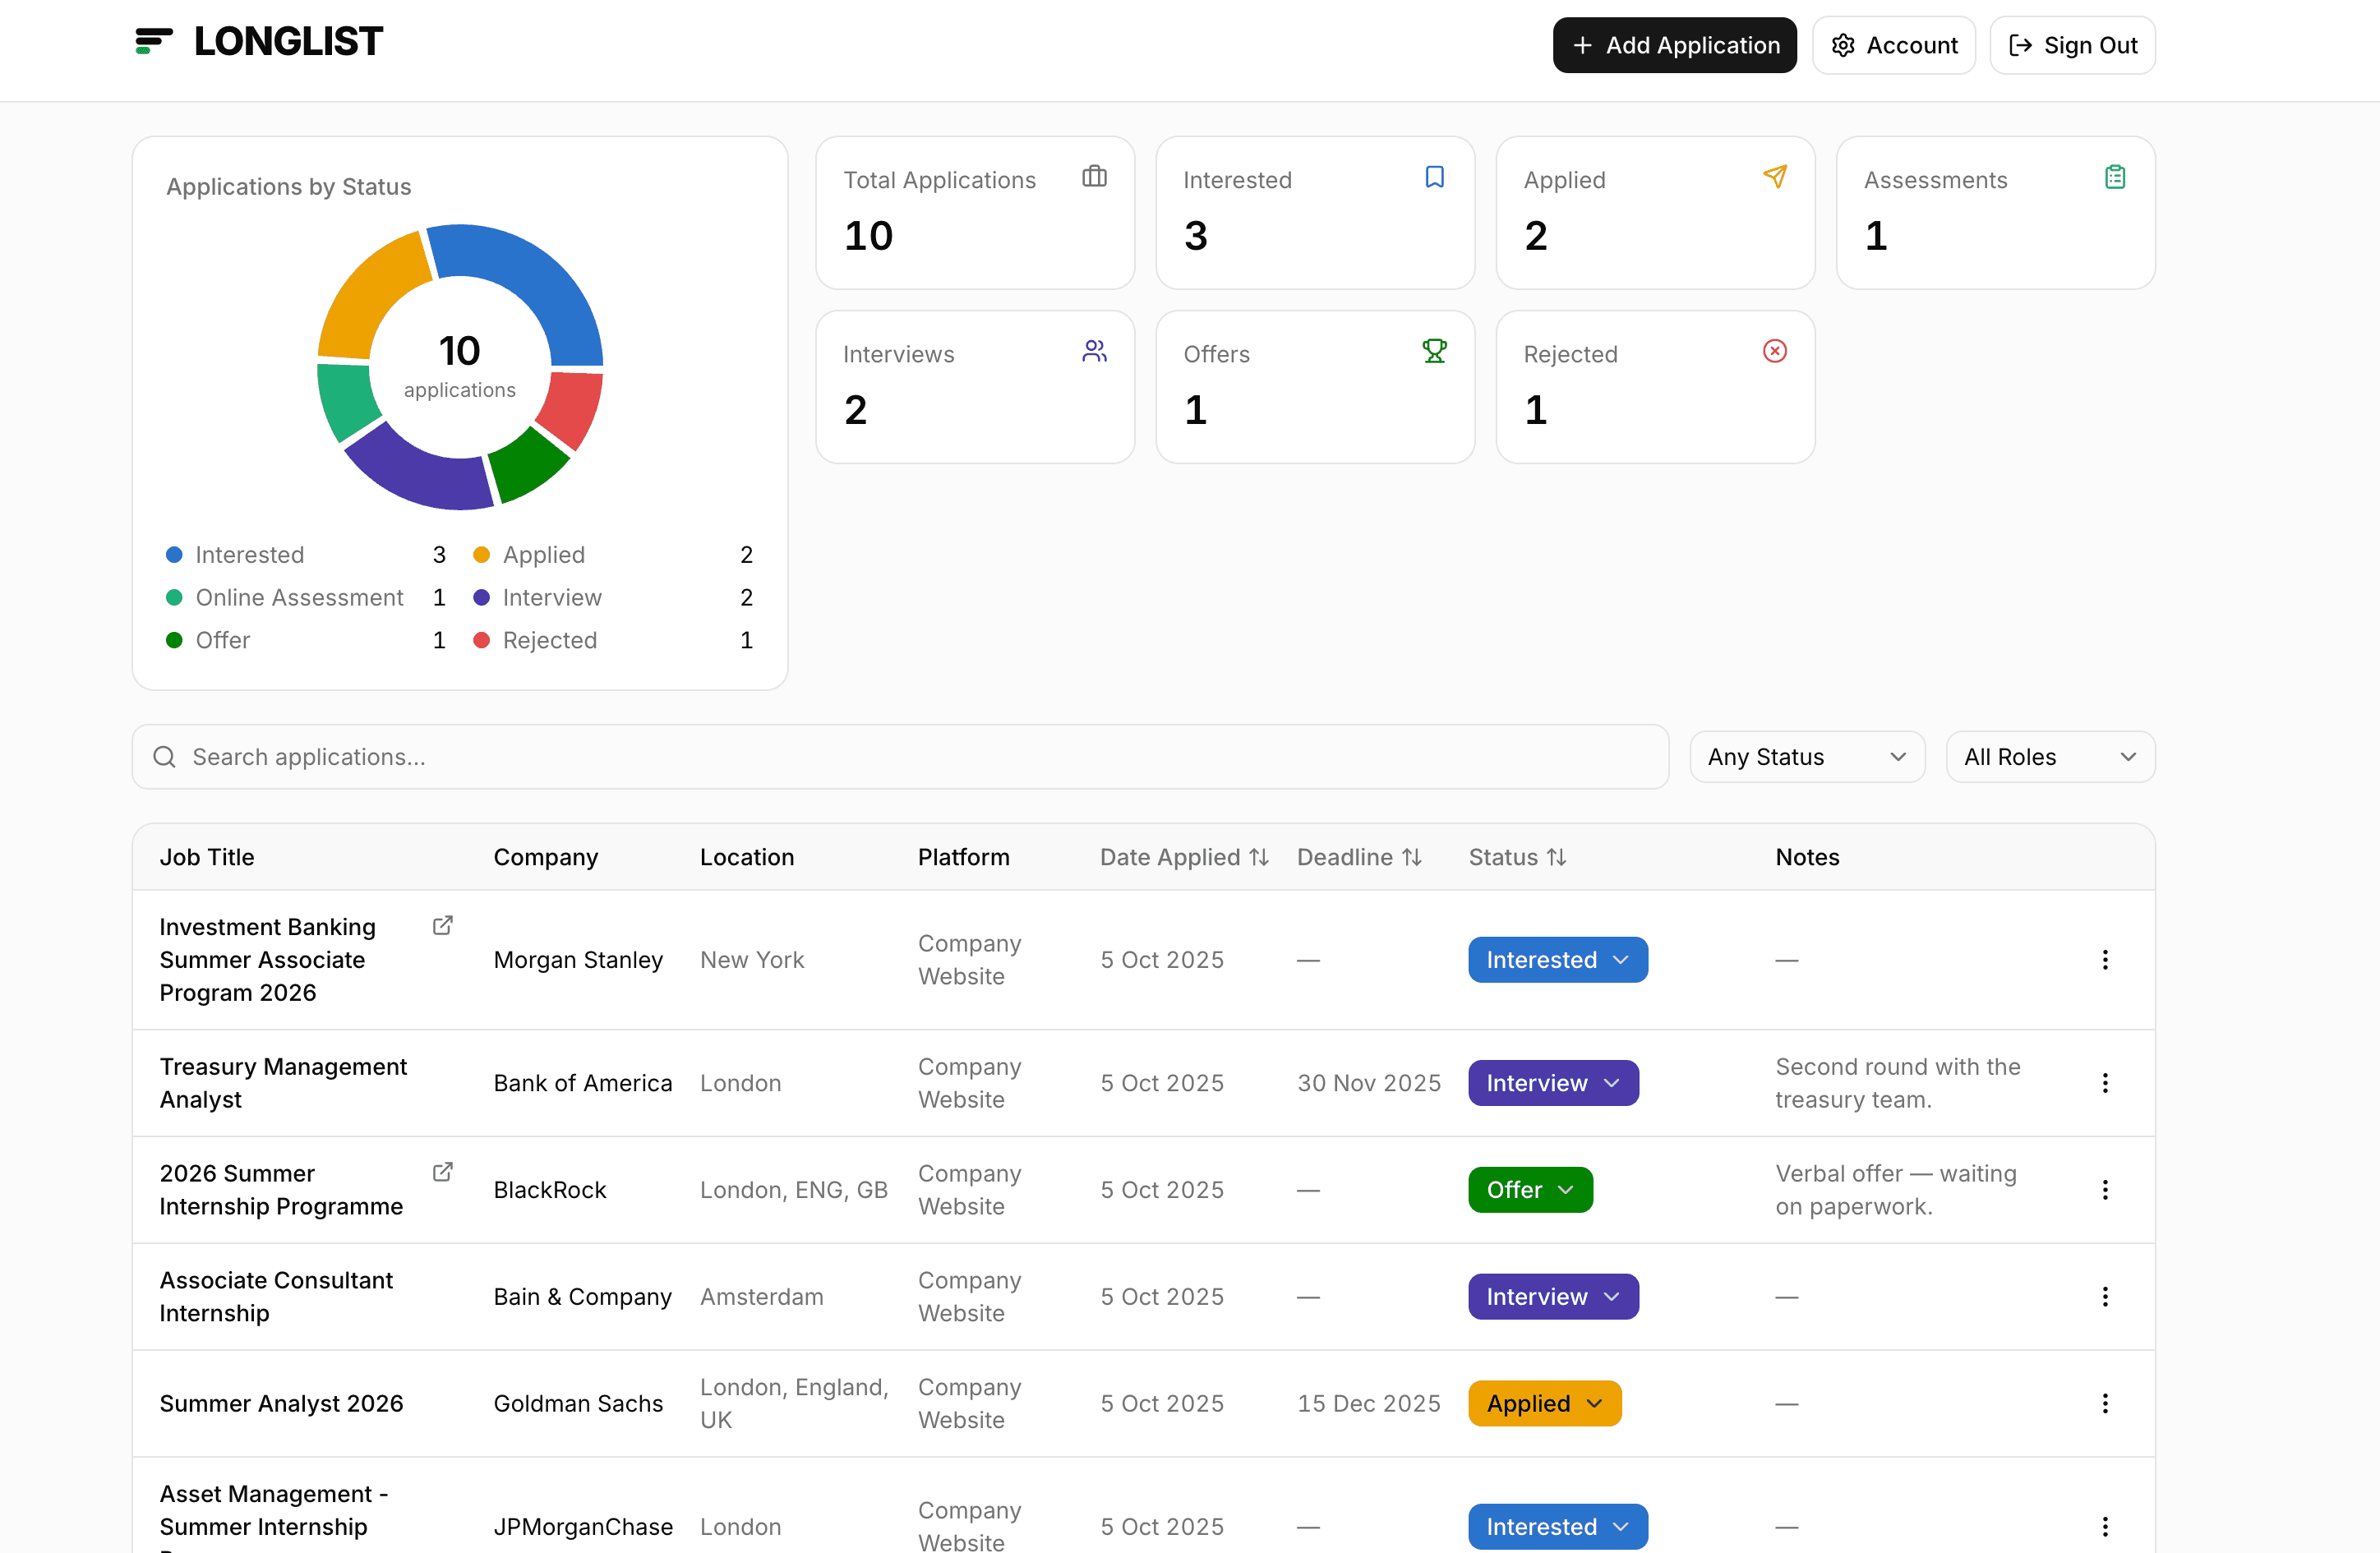Select Summer Analyst 2026 job title
The height and width of the screenshot is (1553, 2380).
[281, 1404]
